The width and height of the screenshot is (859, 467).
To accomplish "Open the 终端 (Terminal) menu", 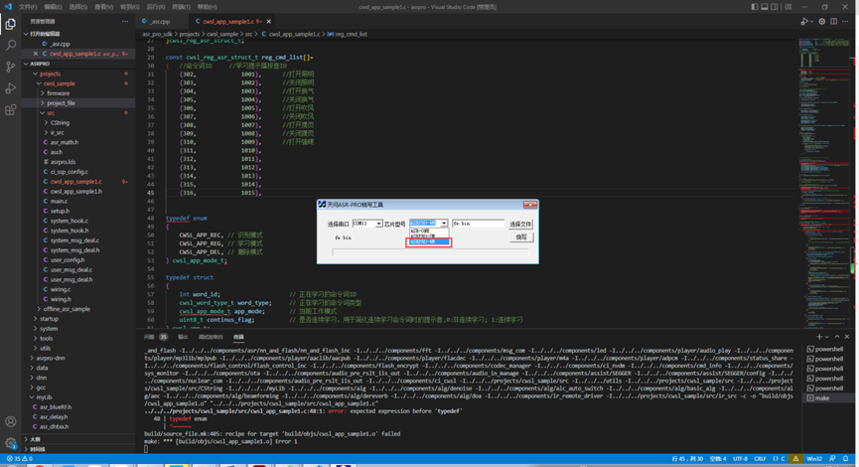I will click(x=181, y=7).
